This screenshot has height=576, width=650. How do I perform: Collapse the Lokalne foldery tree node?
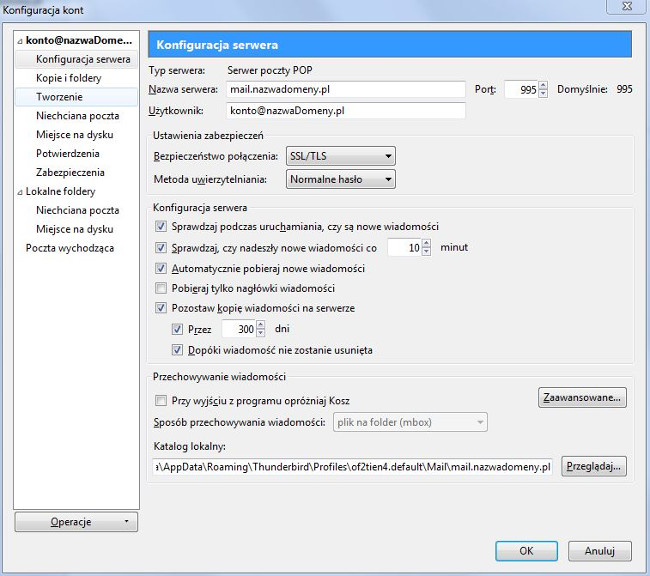(x=19, y=192)
